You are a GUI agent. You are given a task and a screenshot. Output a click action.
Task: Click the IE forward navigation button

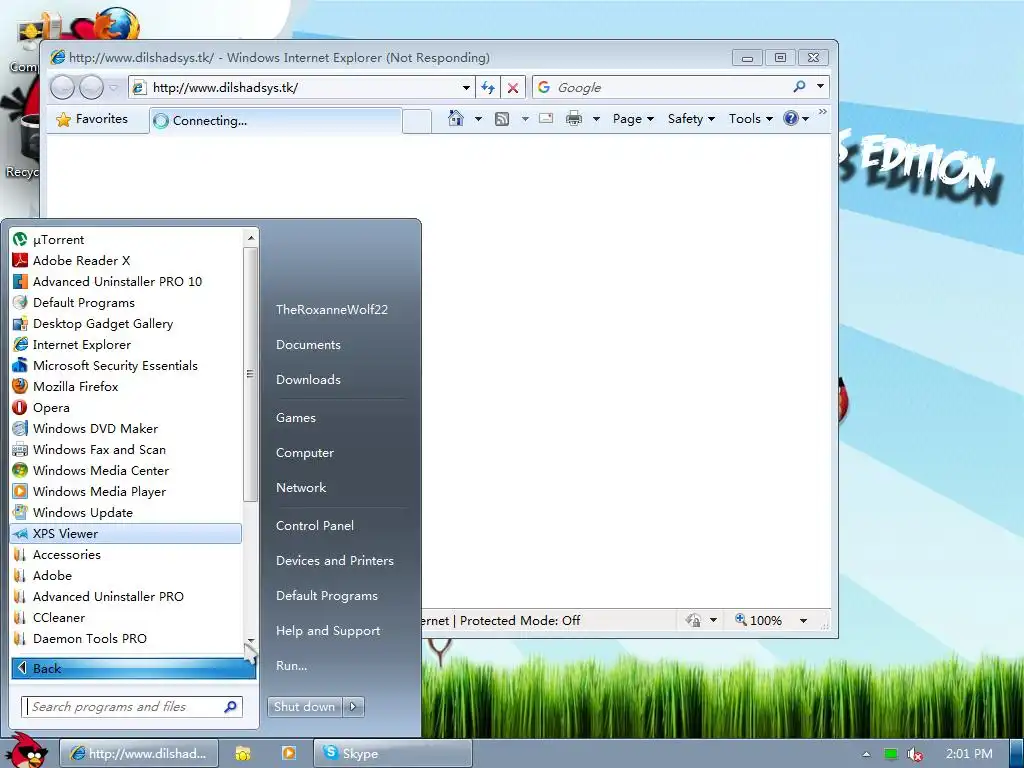pyautogui.click(x=91, y=88)
